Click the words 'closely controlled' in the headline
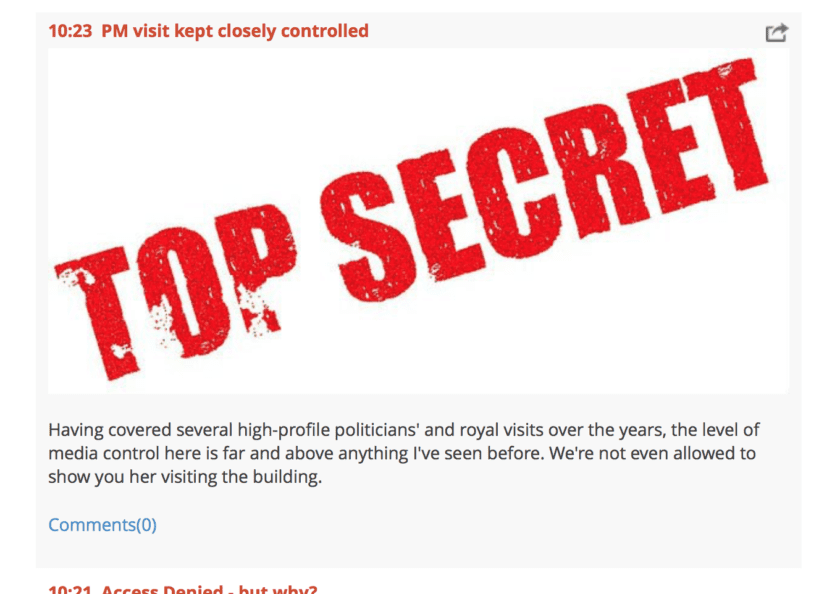 pyautogui.click(x=292, y=31)
